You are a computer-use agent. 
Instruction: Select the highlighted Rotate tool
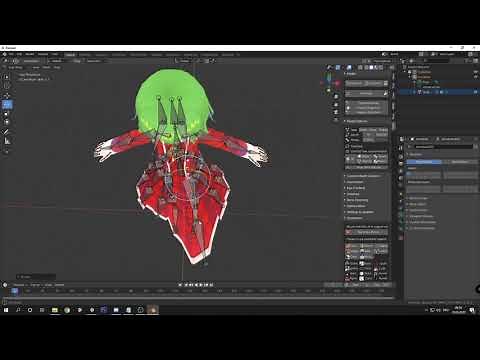[7, 105]
